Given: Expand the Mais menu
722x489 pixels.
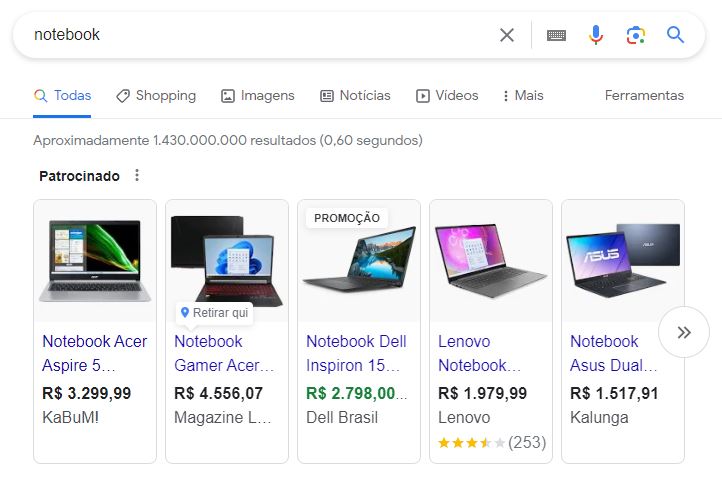Looking at the screenshot, I should tap(523, 95).
